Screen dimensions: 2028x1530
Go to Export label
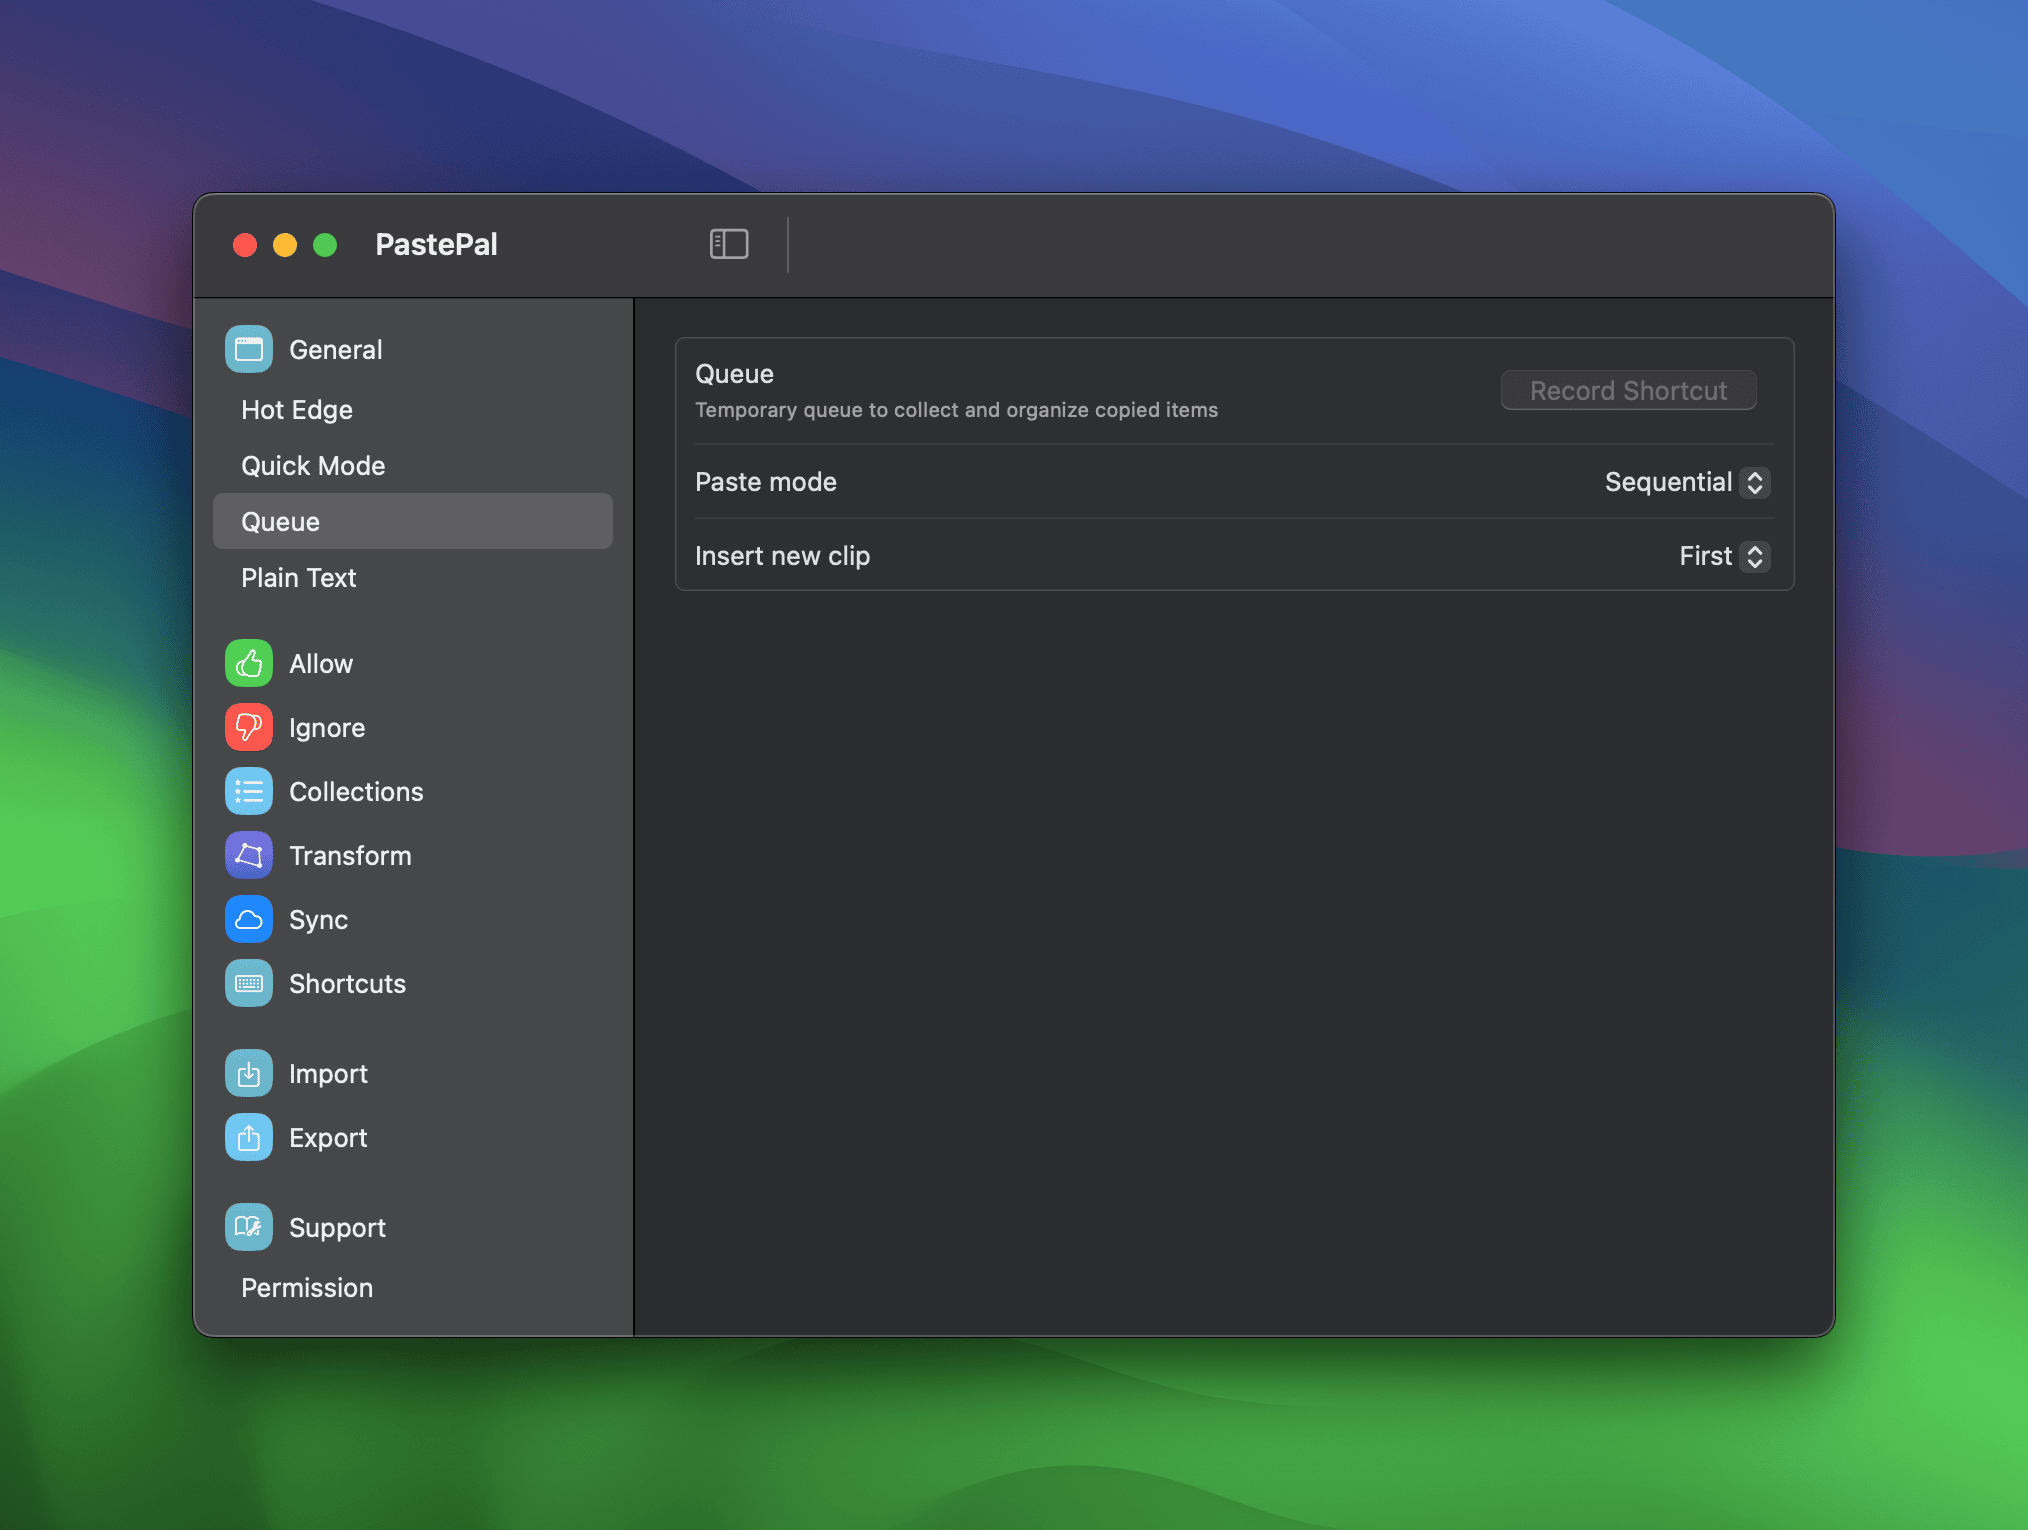click(x=328, y=1138)
